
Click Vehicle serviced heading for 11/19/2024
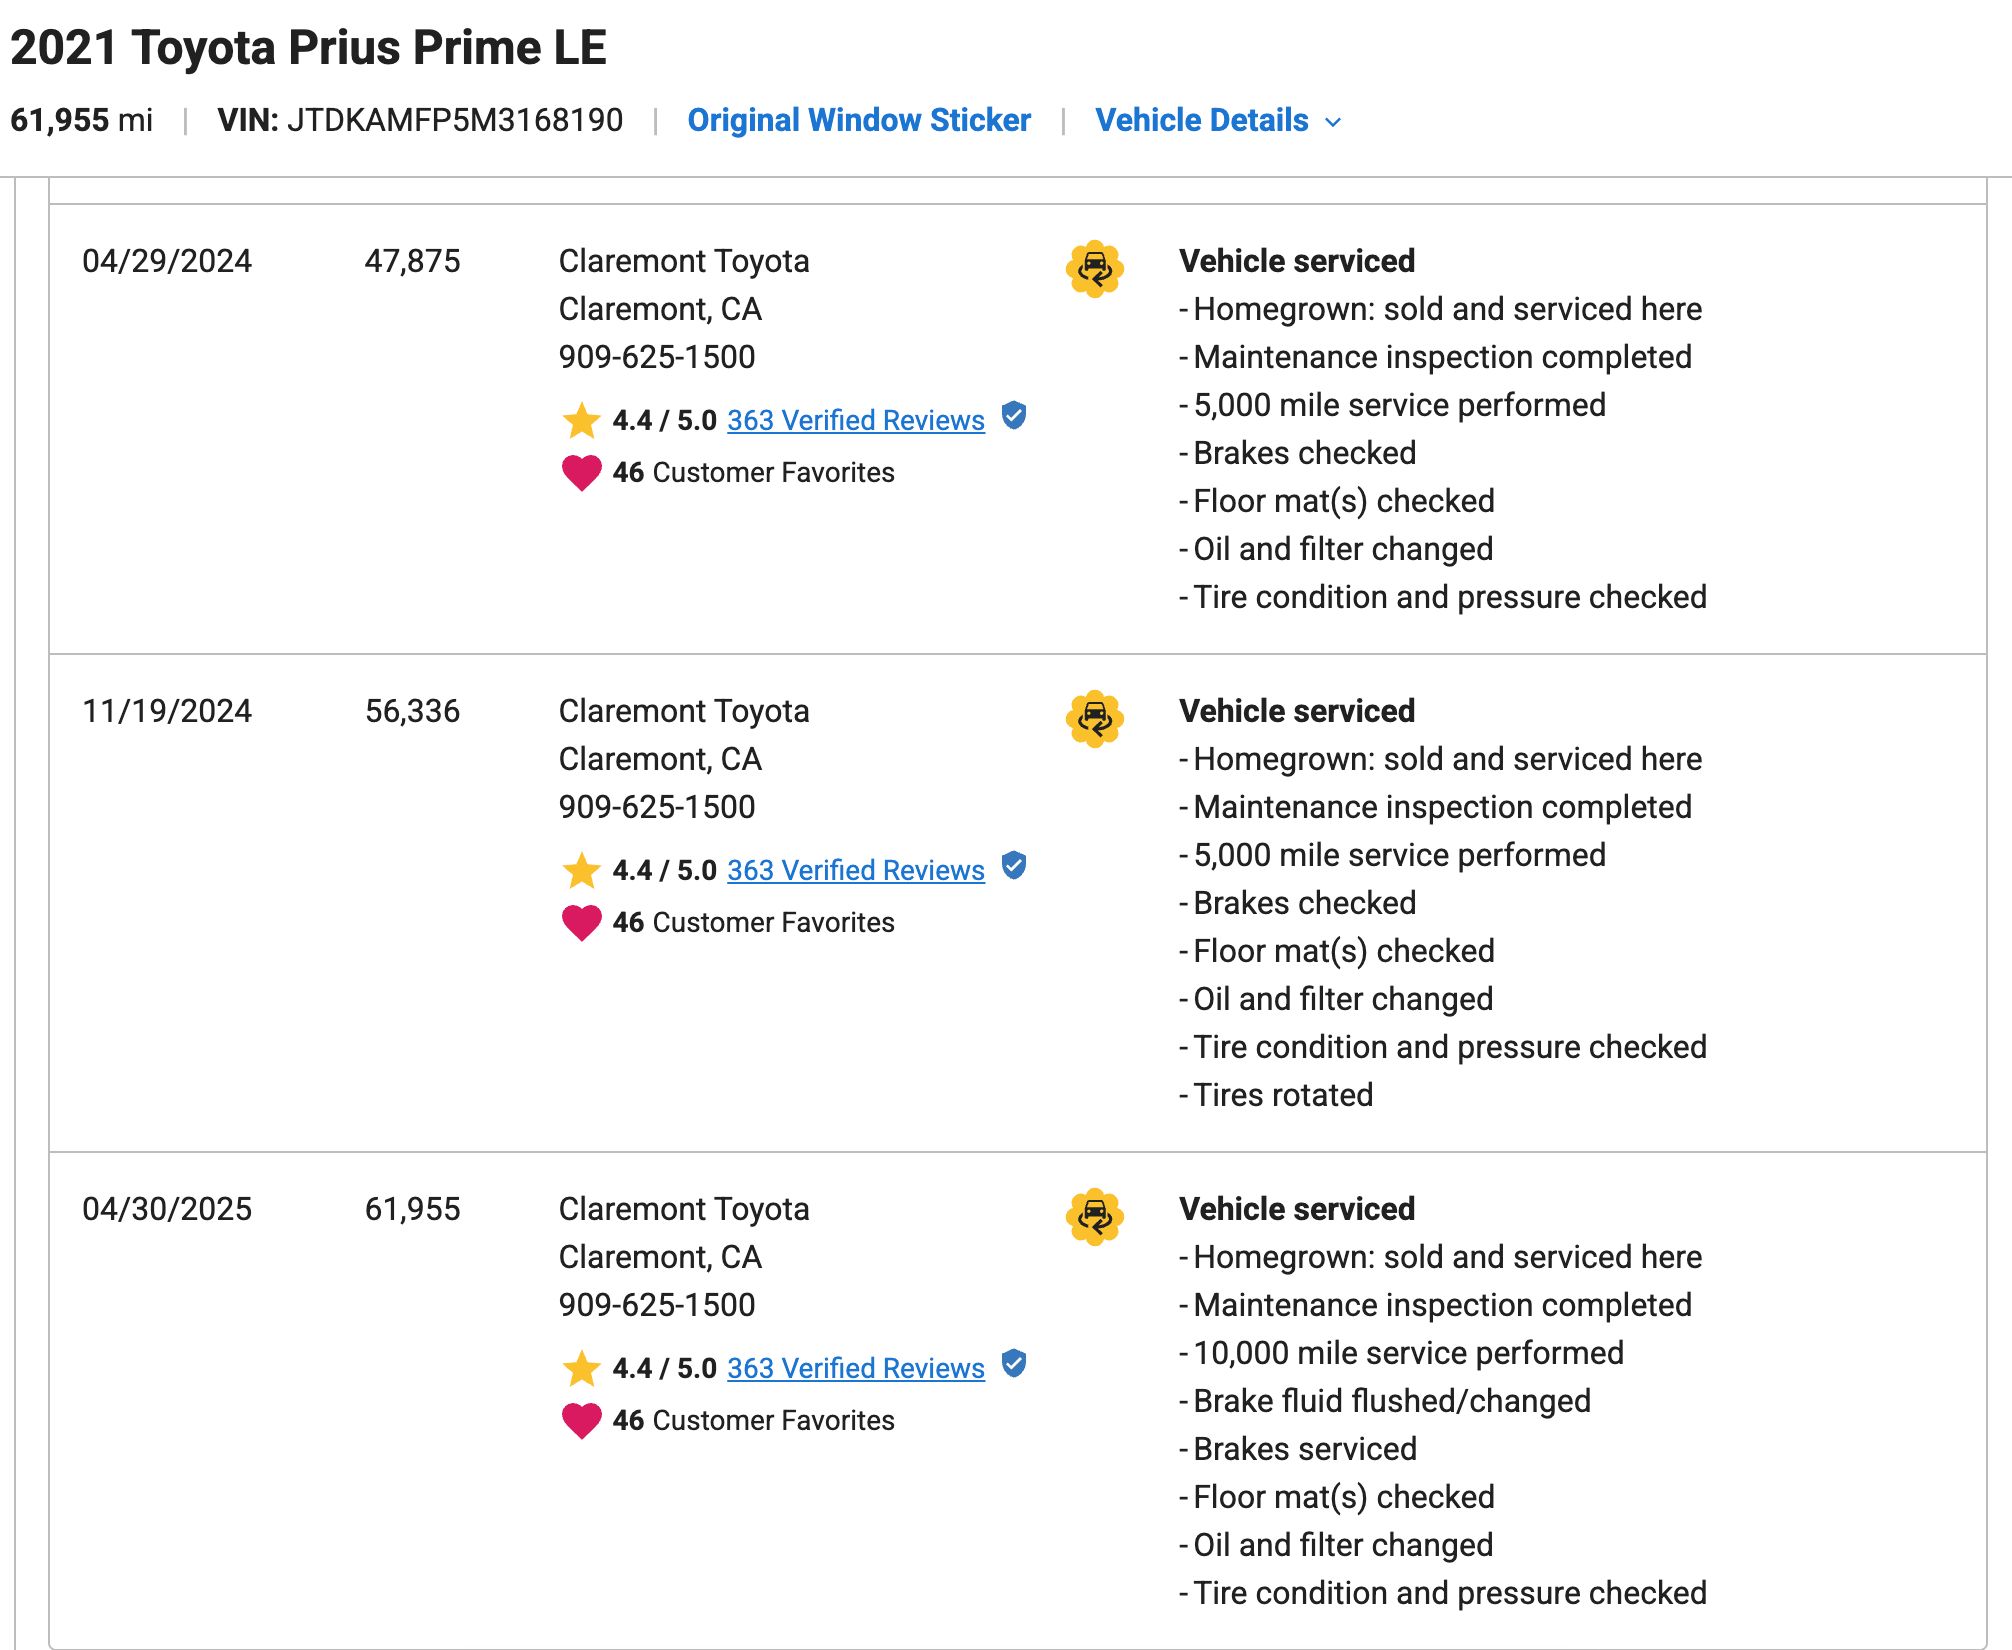[x=1297, y=711]
